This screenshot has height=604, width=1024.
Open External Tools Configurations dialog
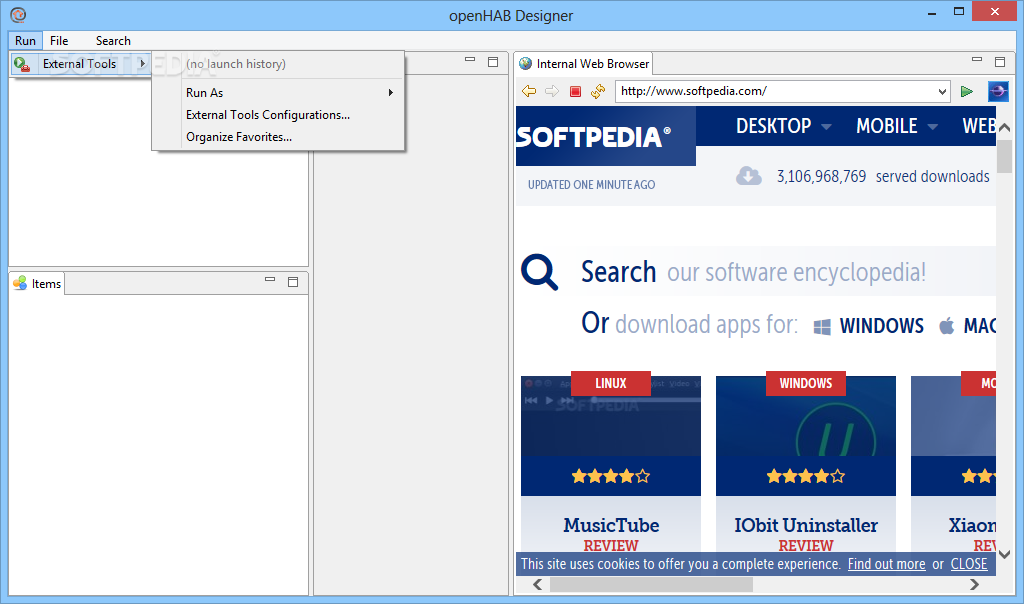[x=268, y=115]
